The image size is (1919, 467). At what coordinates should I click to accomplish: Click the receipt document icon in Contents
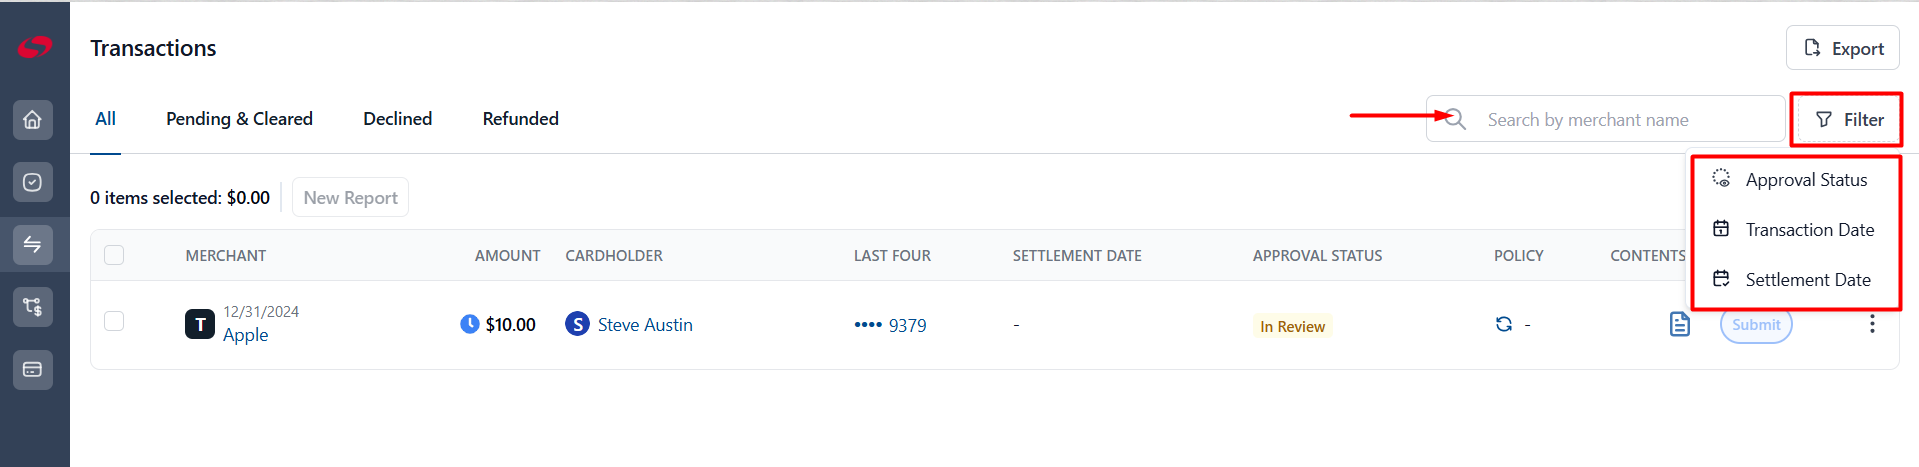pyautogui.click(x=1680, y=324)
